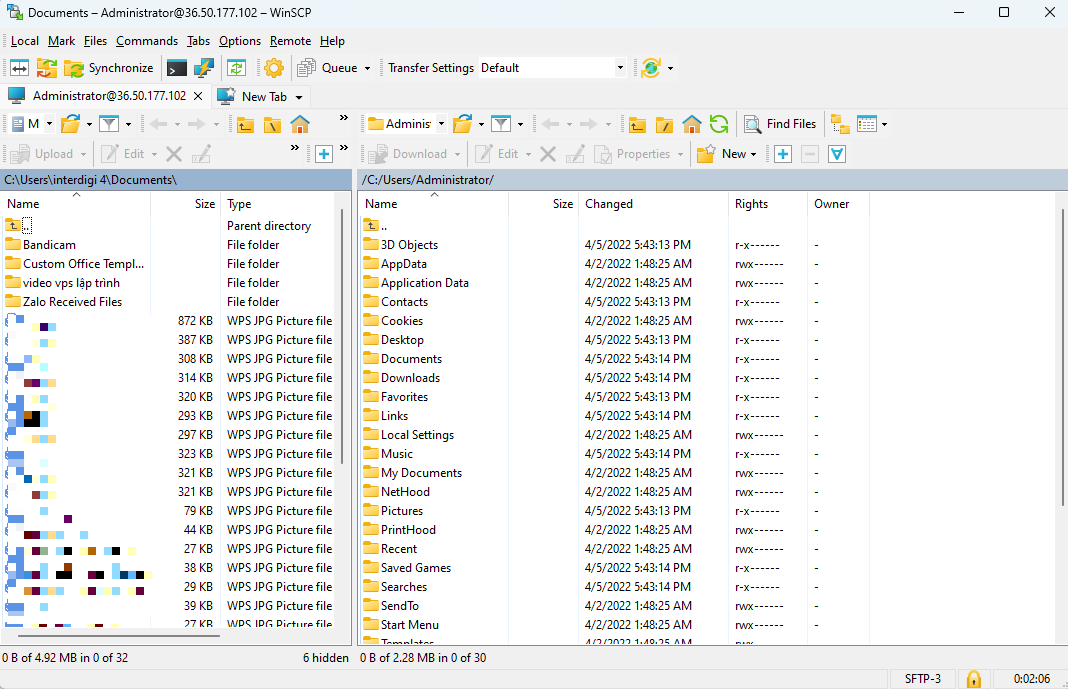Image resolution: width=1068 pixels, height=689 pixels.
Task: Open a New Tab
Action: tap(253, 97)
